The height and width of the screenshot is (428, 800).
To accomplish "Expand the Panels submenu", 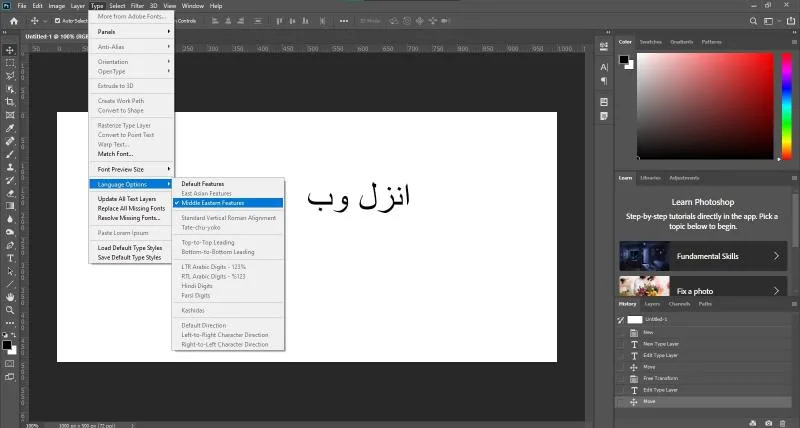I will coord(132,32).
